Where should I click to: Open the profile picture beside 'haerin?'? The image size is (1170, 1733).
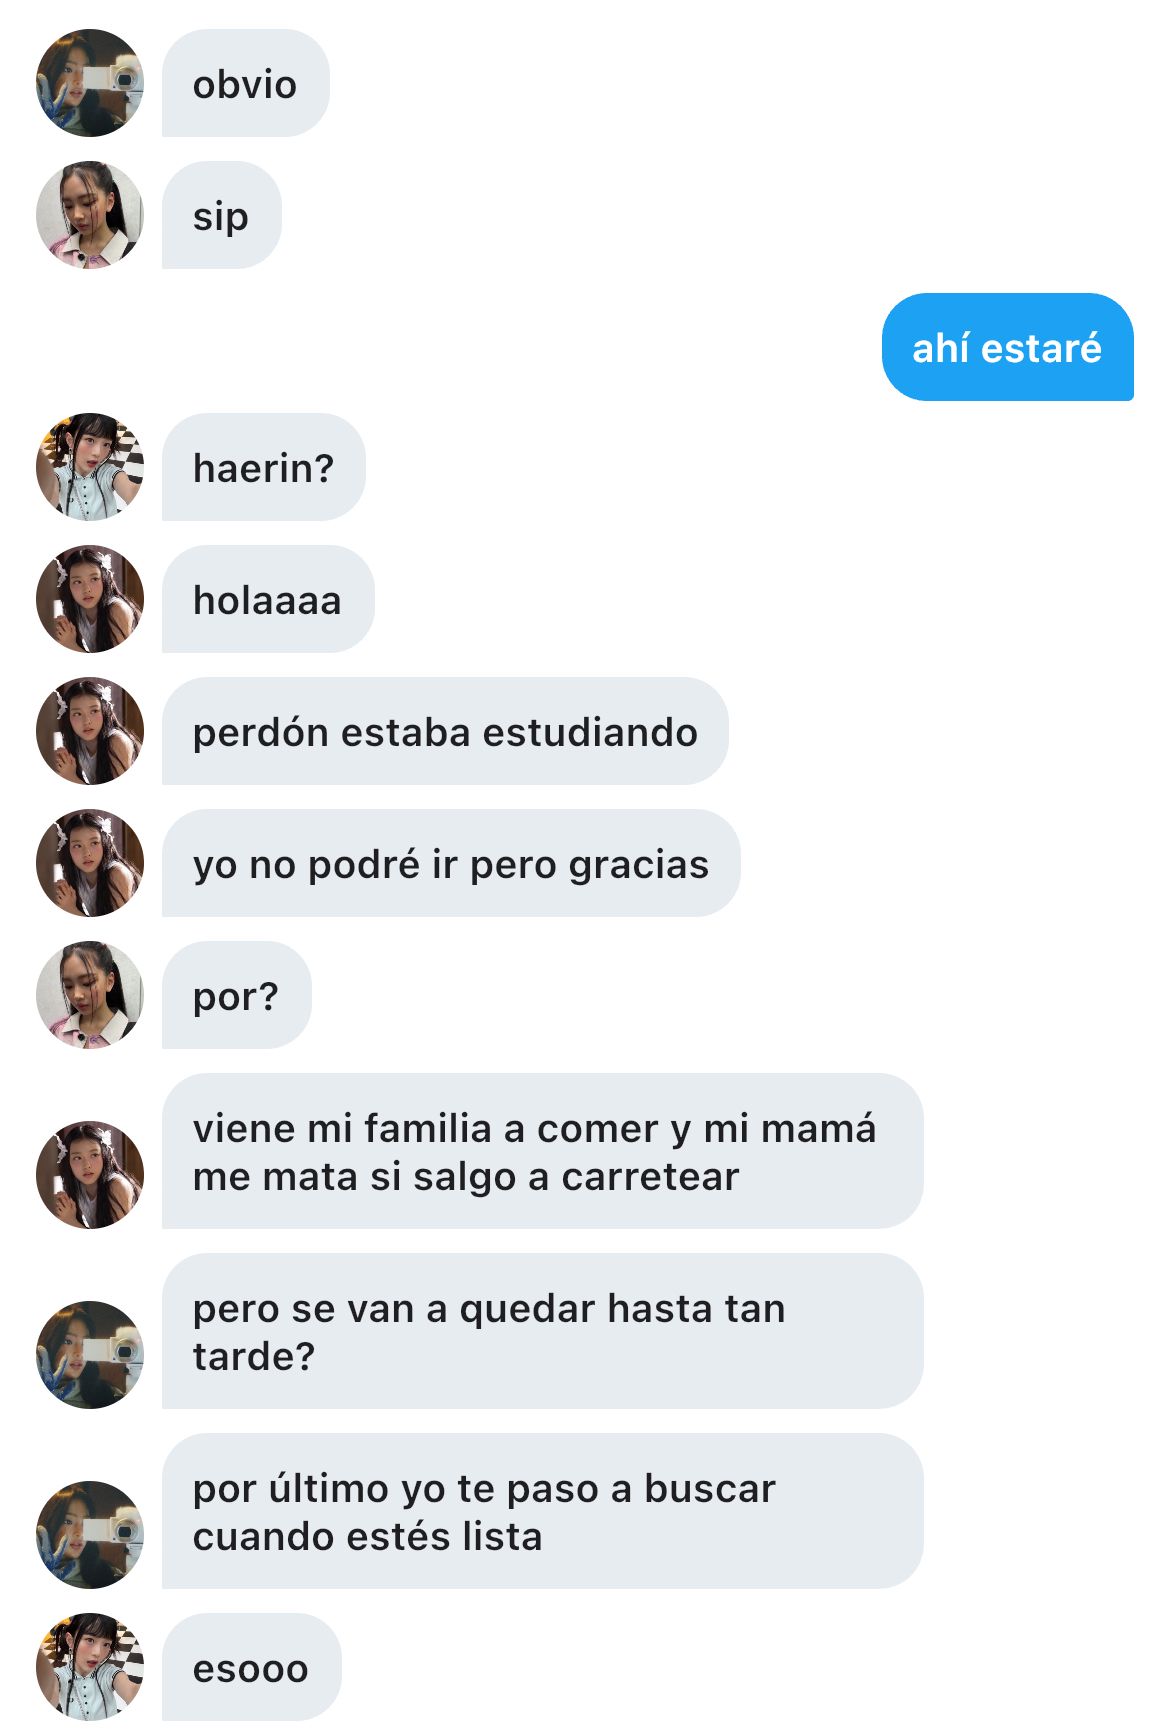[90, 467]
